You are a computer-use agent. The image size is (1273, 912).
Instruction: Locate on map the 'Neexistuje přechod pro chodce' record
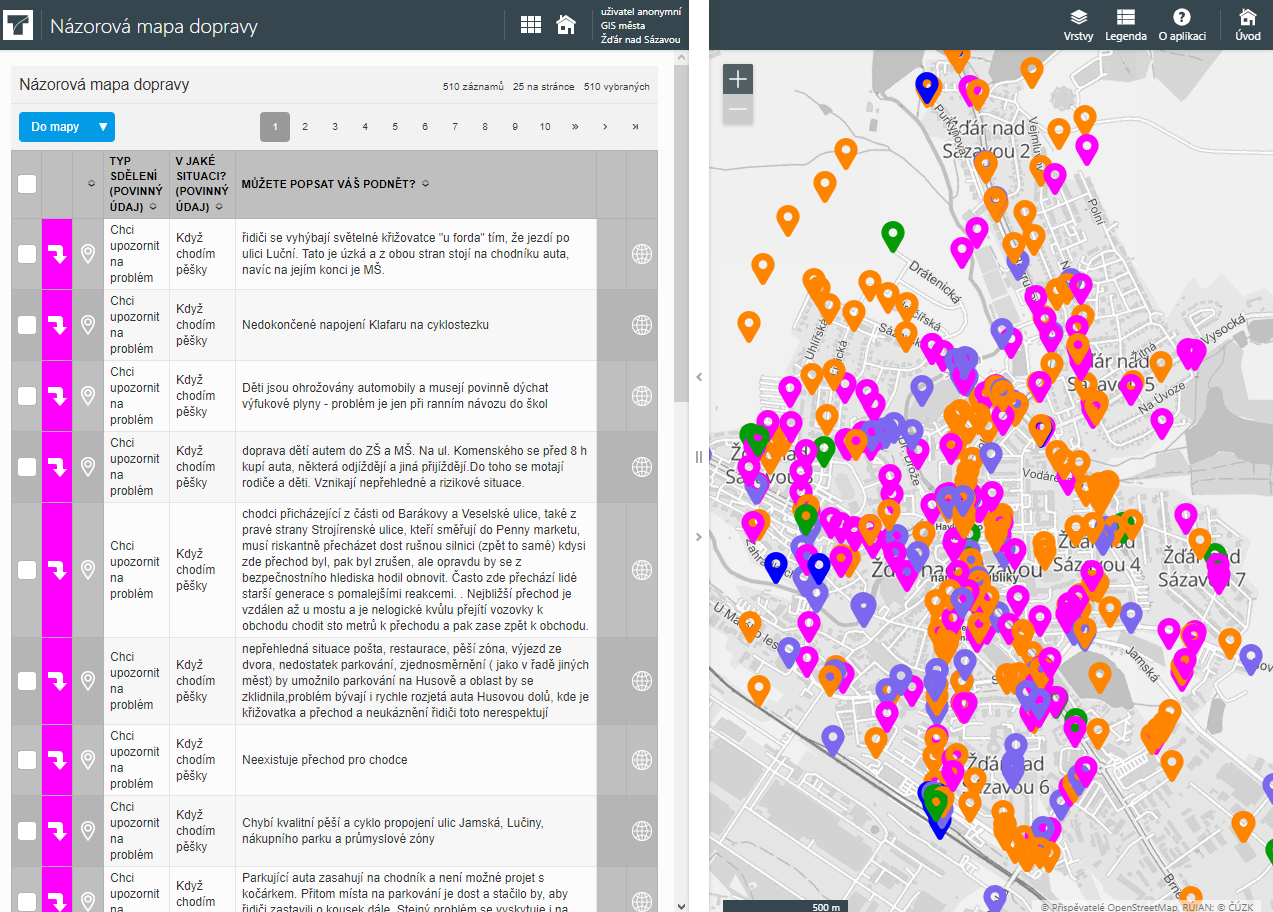pyautogui.click(x=88, y=760)
